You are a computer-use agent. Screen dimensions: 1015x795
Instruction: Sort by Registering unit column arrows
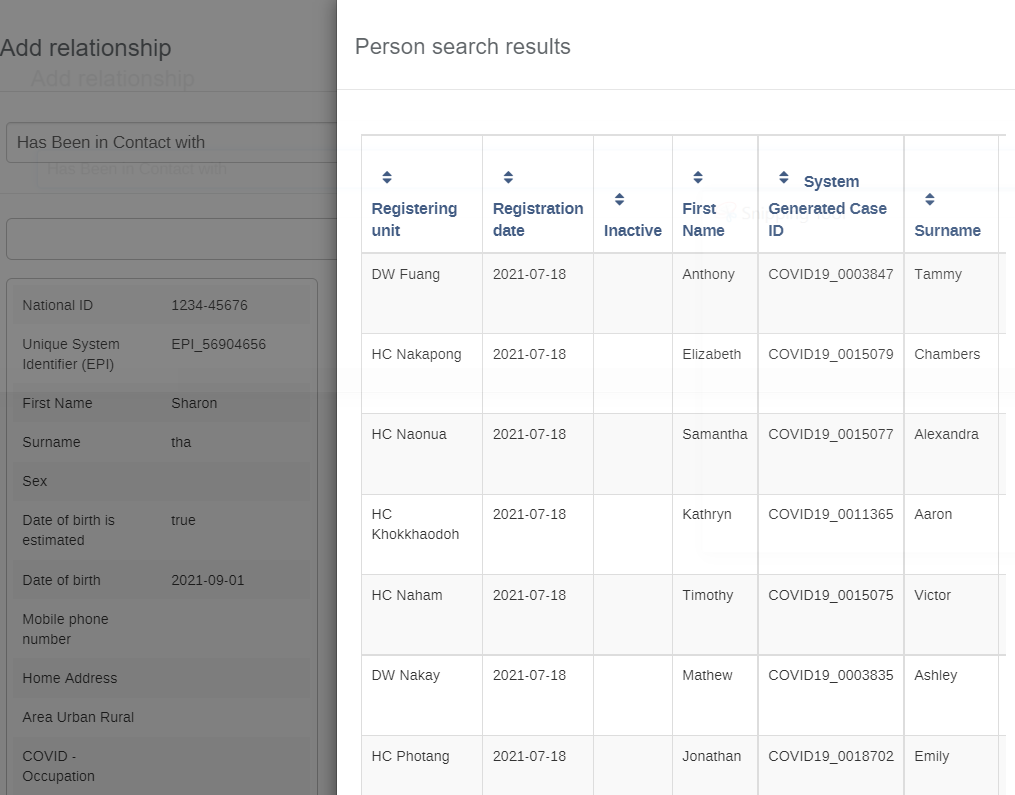(x=386, y=177)
